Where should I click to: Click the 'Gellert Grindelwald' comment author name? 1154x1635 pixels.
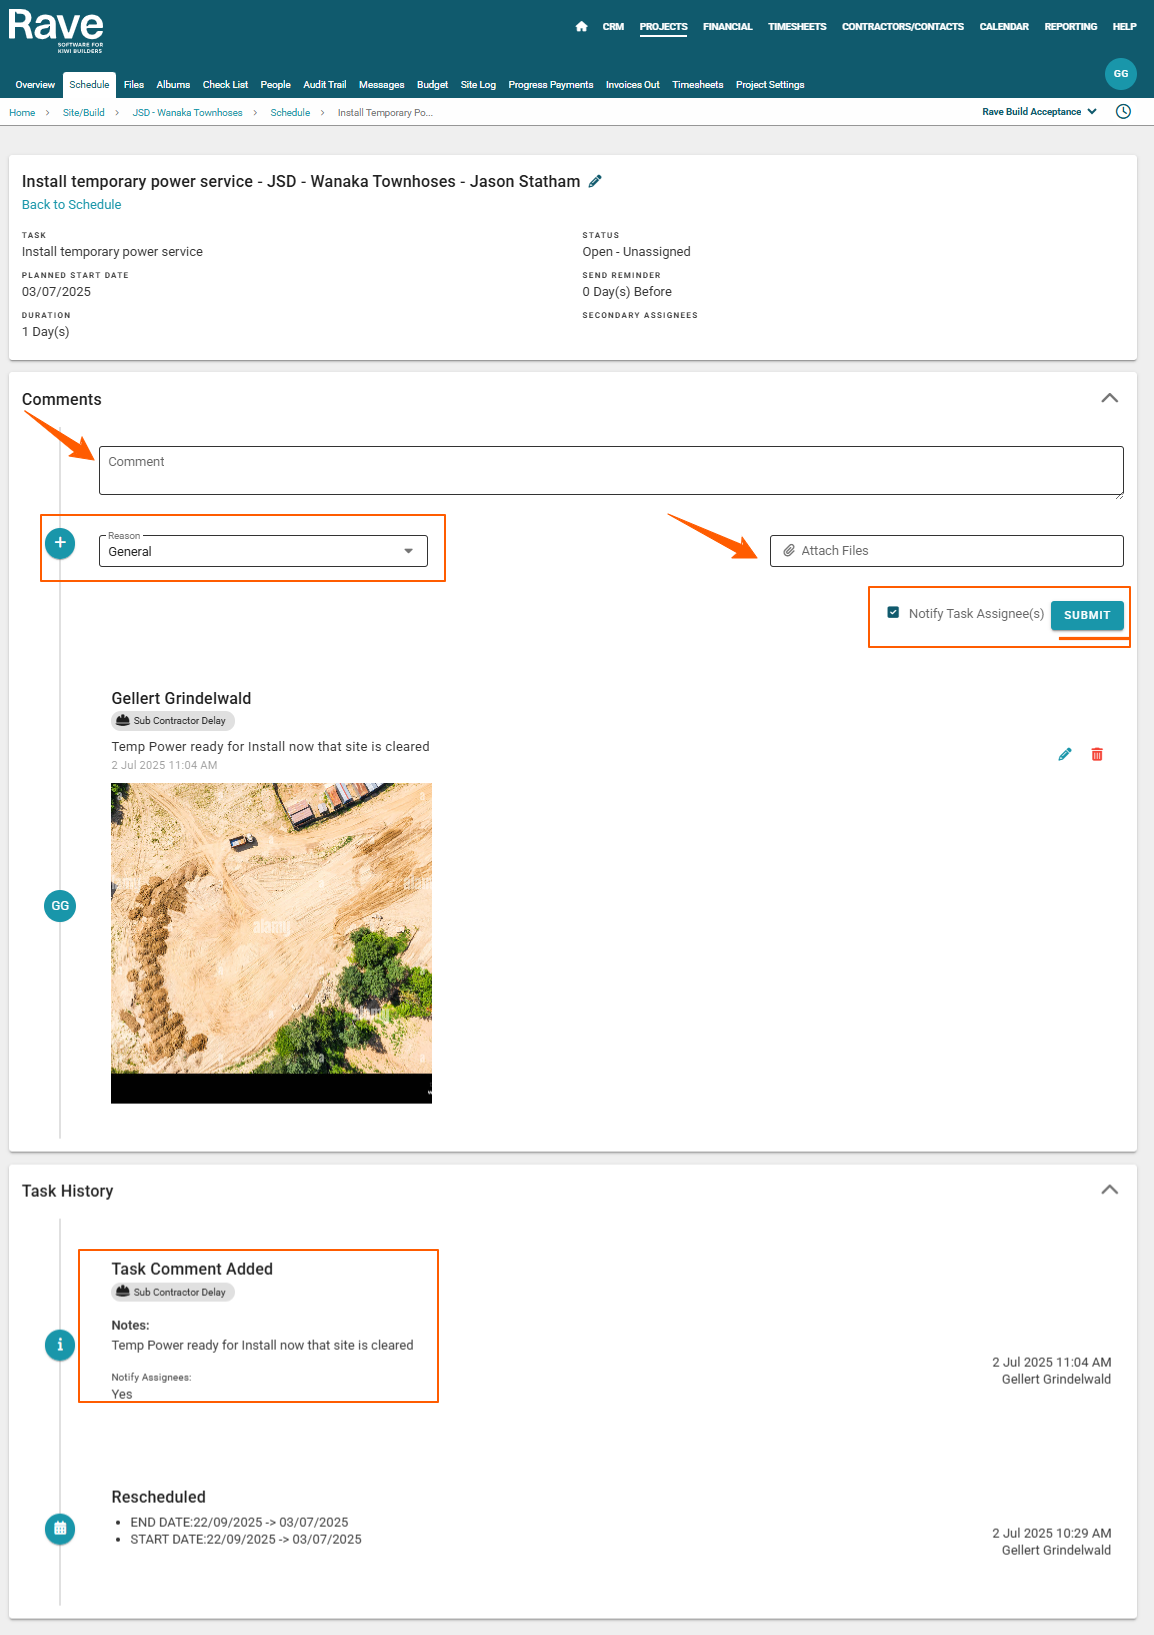181,698
